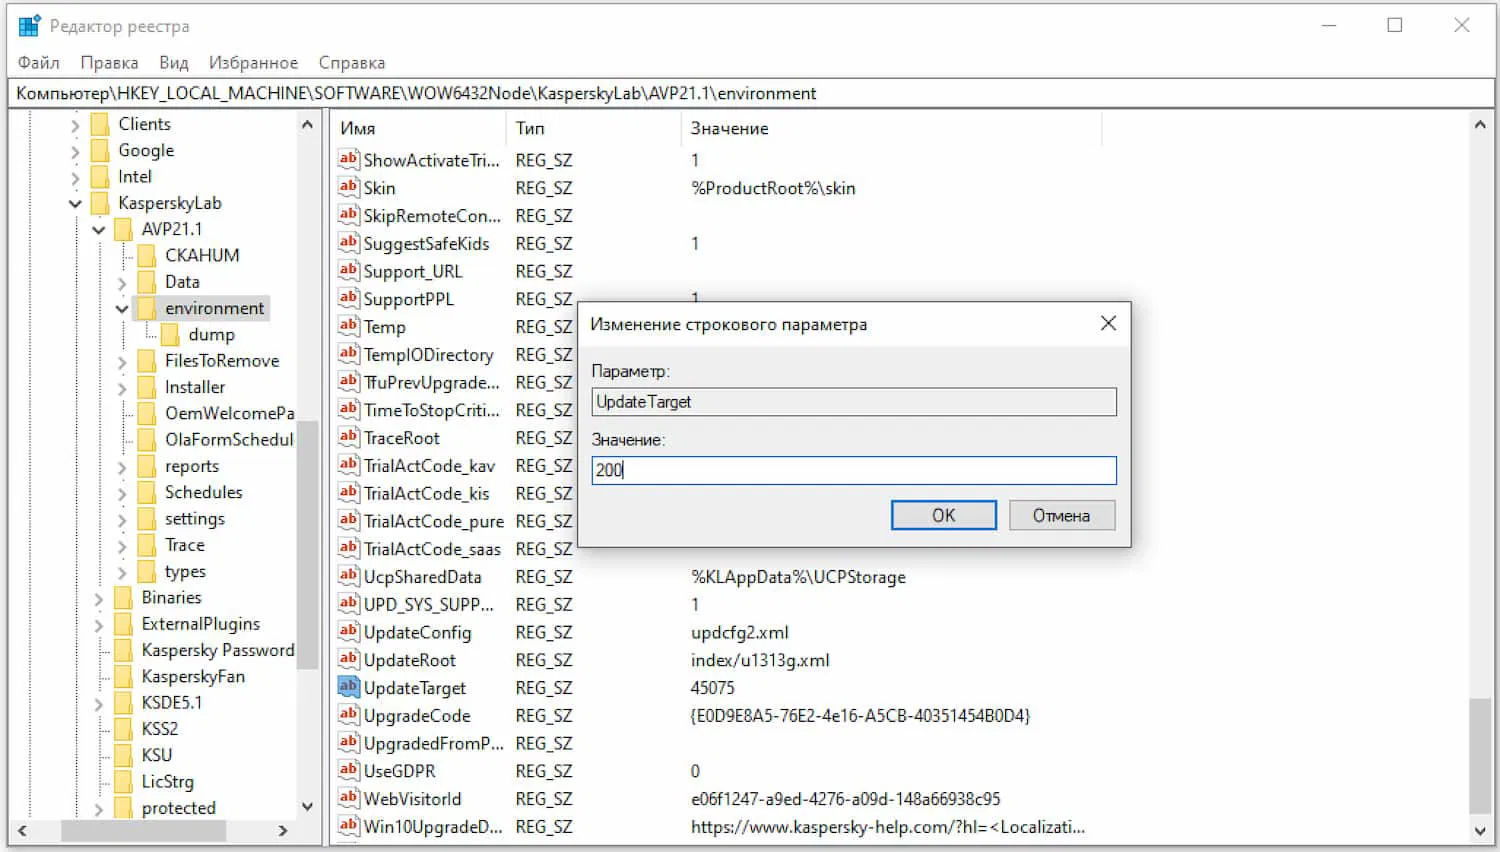Close the string edit dialog

click(x=1108, y=323)
